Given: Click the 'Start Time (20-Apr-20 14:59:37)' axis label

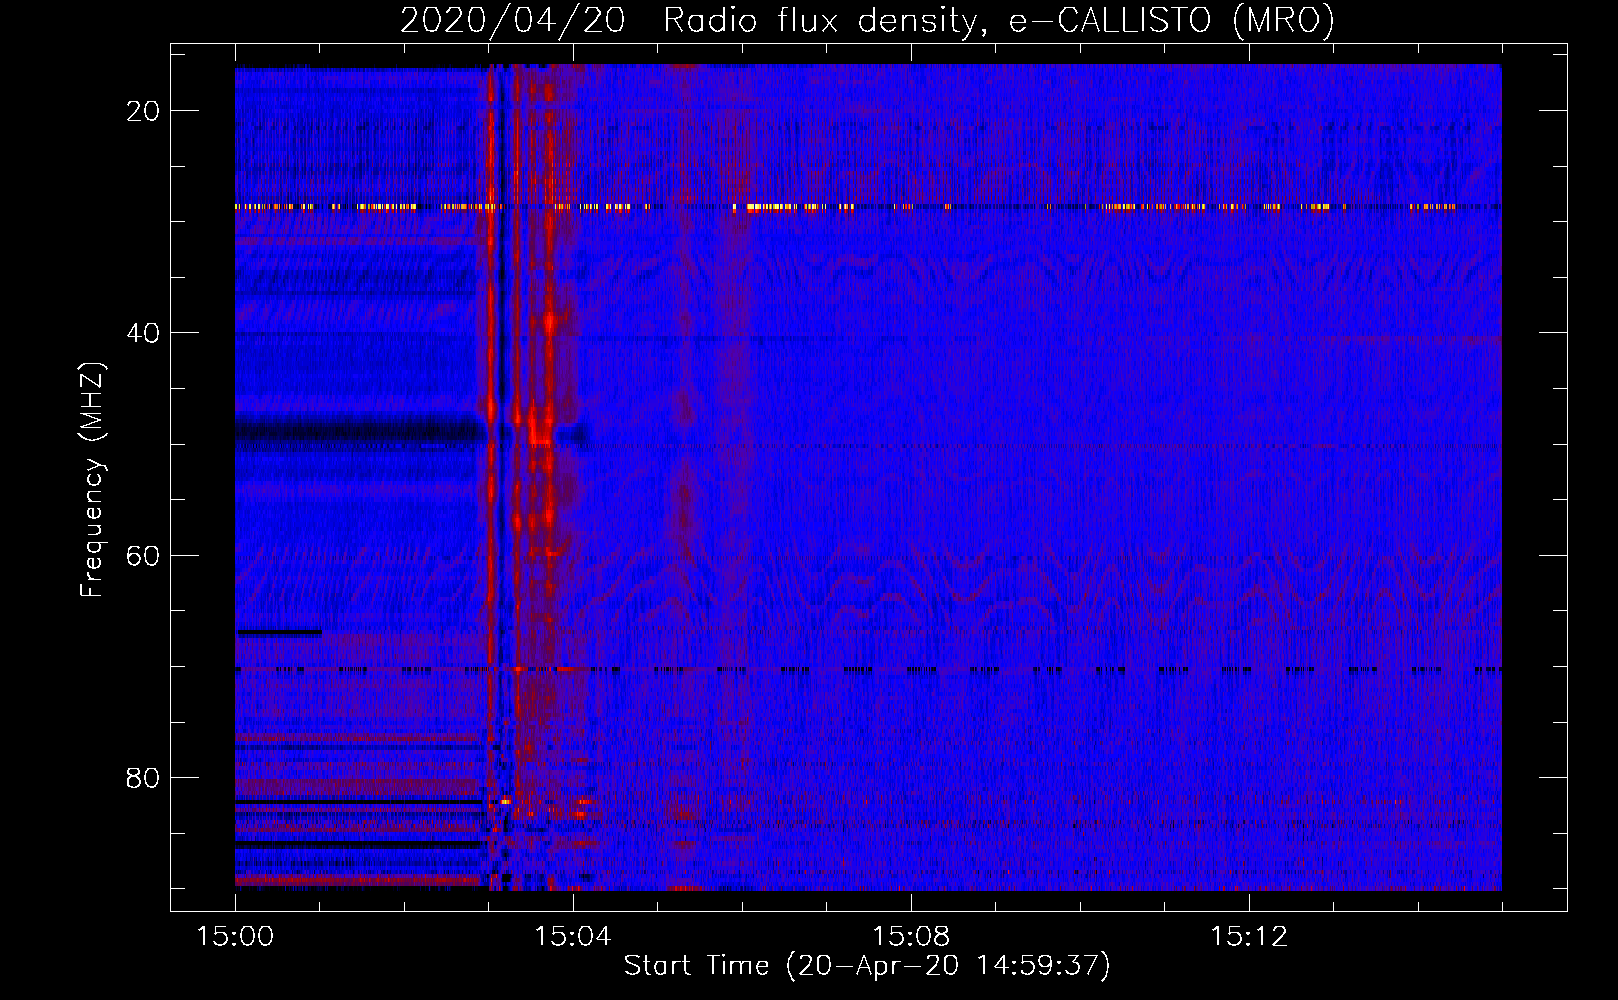Looking at the screenshot, I should pyautogui.click(x=867, y=966).
